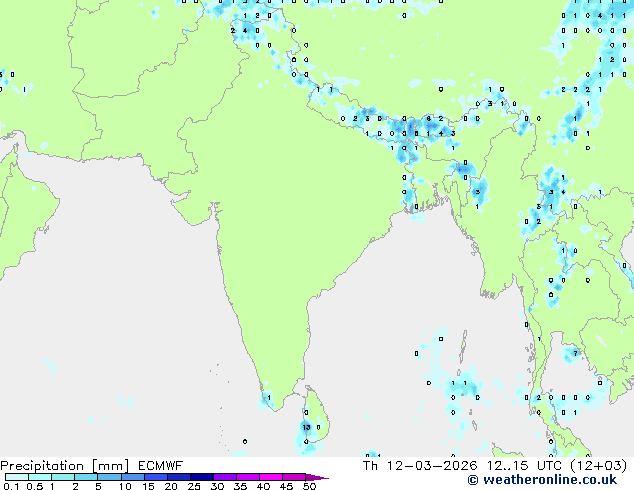Click the legend scale label '10'

coord(125,486)
